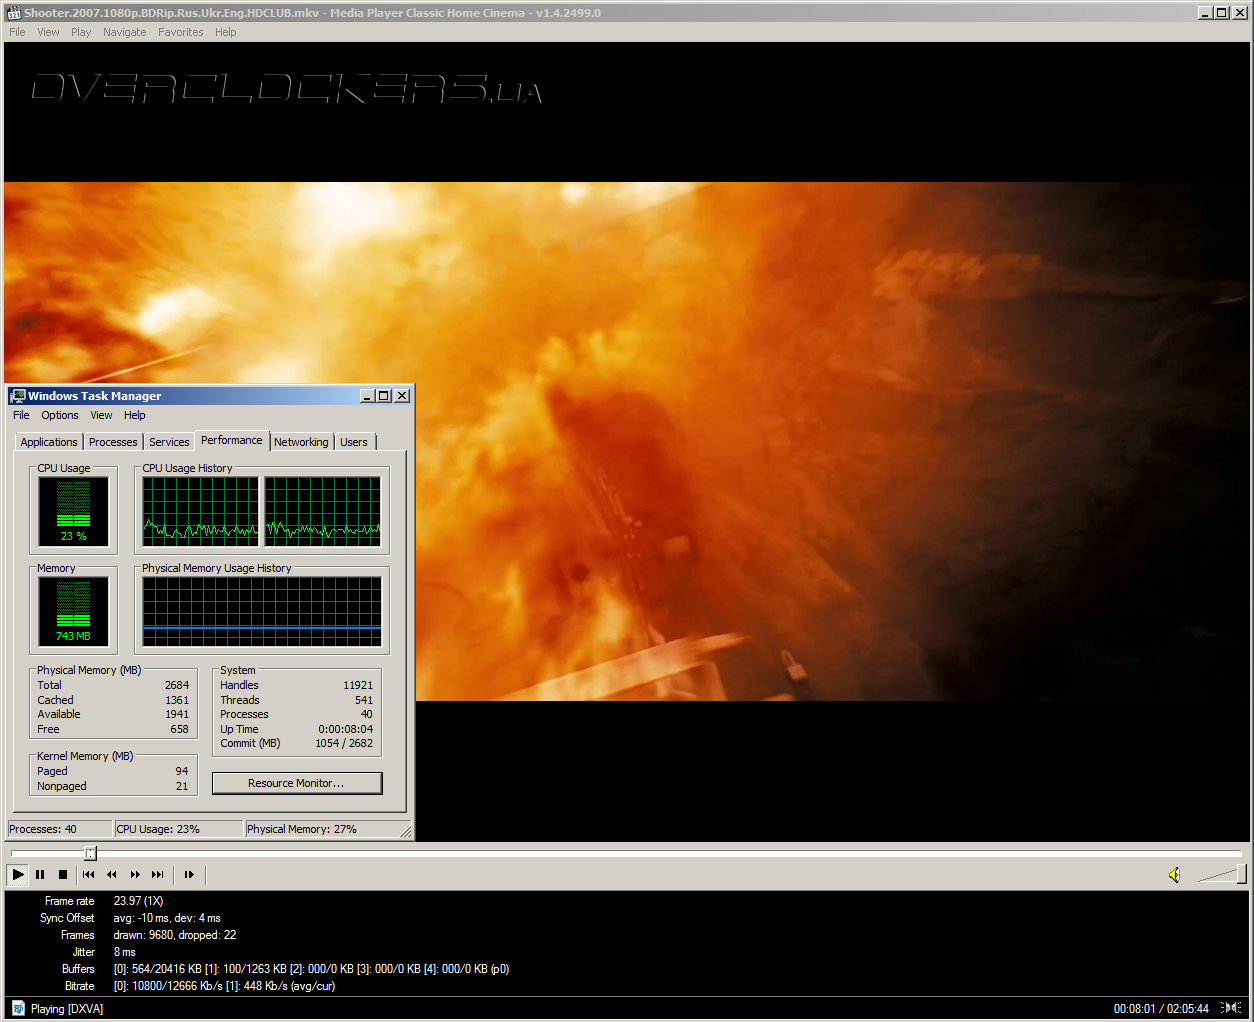The width and height of the screenshot is (1254, 1022).
Task: Open the Favorites menu
Action: point(180,32)
